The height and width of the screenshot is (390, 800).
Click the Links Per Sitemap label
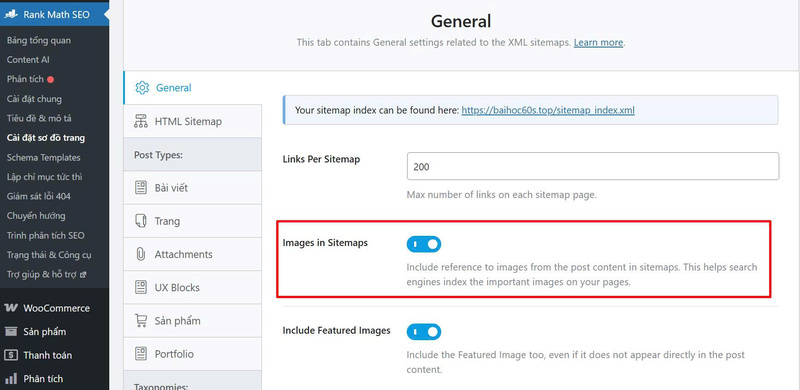321,159
